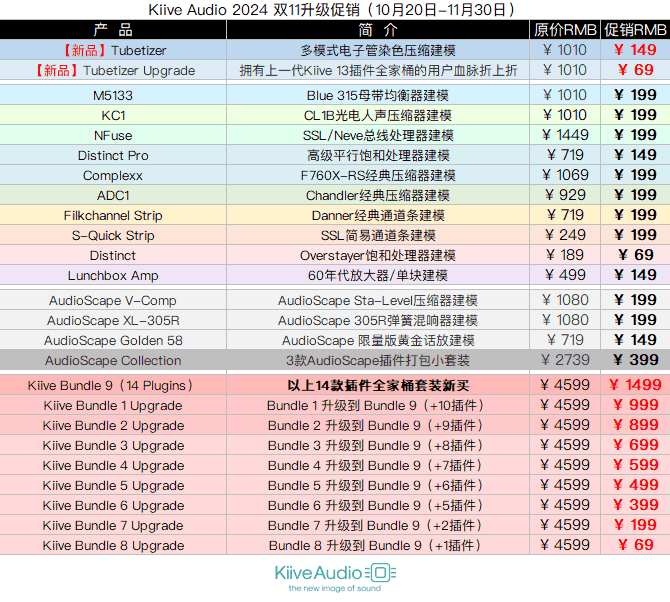Image resolution: width=670 pixels, height=602 pixels.
Task: Click the ¥699 promo price
Action: (635, 445)
